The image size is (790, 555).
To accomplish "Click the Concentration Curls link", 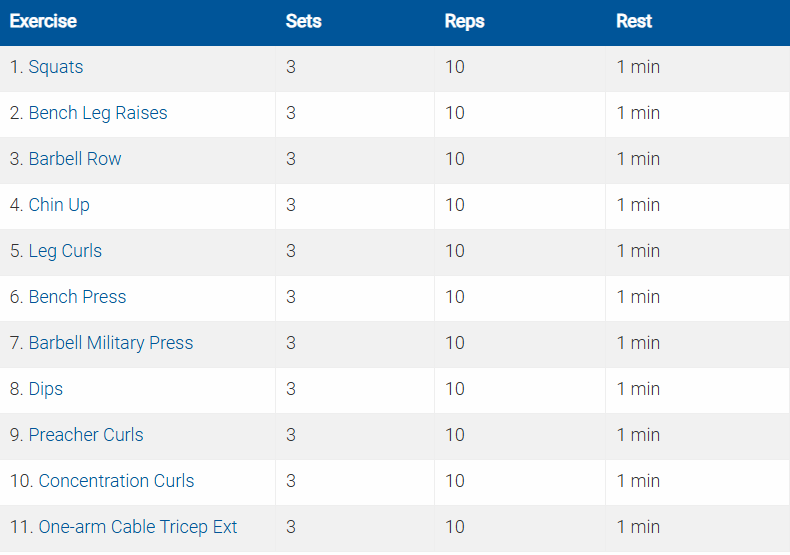I will [x=116, y=481].
